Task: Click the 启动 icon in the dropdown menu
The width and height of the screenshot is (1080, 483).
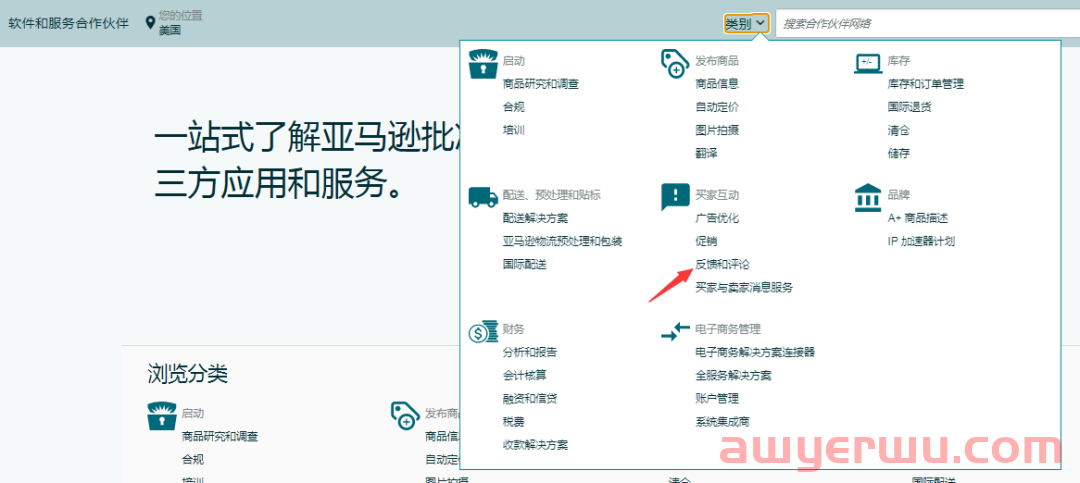Action: pyautogui.click(x=483, y=64)
